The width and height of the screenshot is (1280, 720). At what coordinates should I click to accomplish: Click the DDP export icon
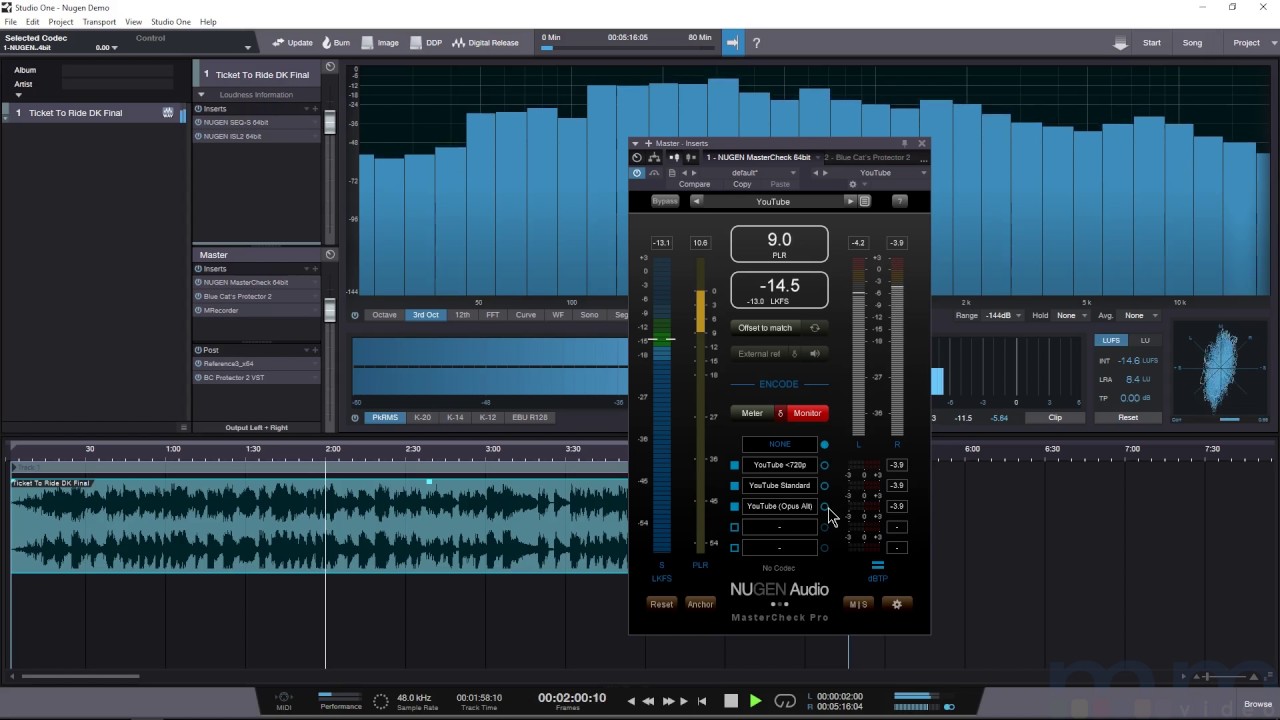(x=415, y=43)
